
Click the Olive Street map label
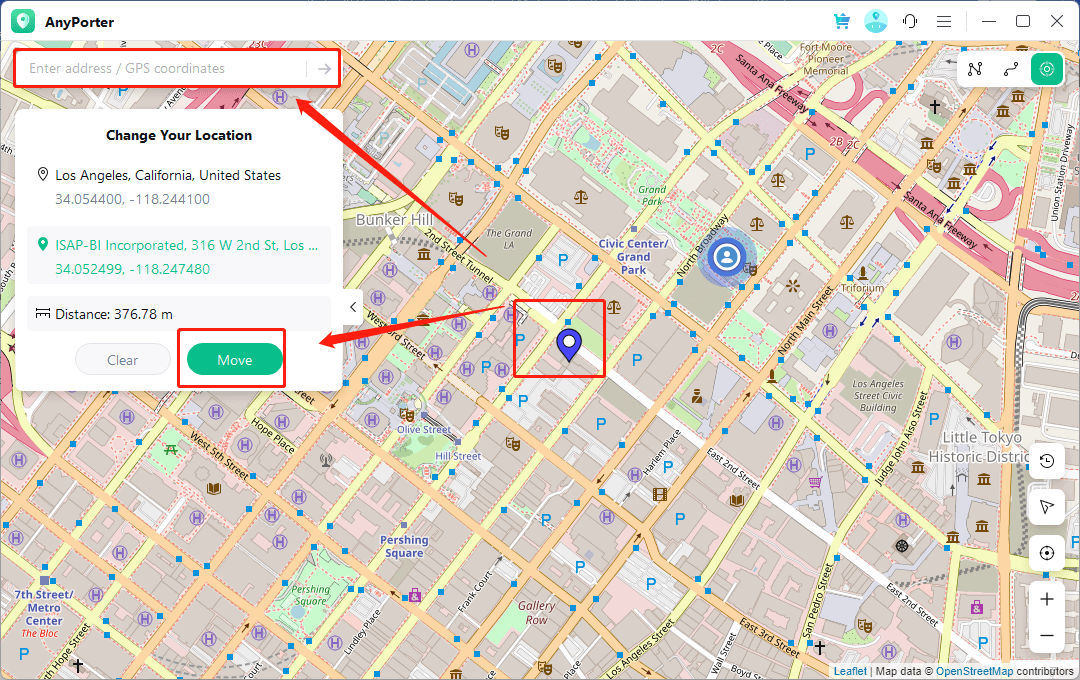click(424, 429)
